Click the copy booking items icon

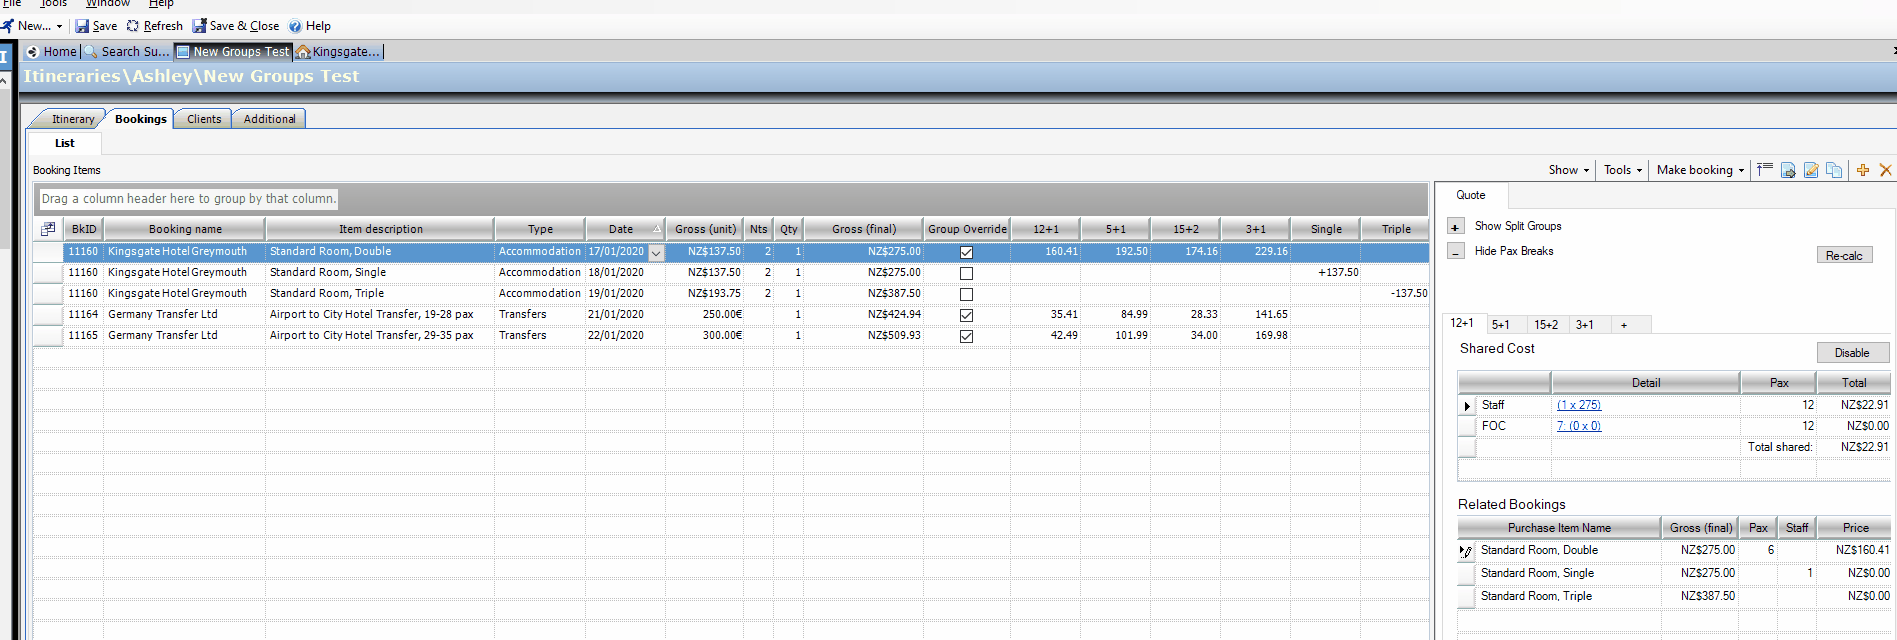point(1834,170)
